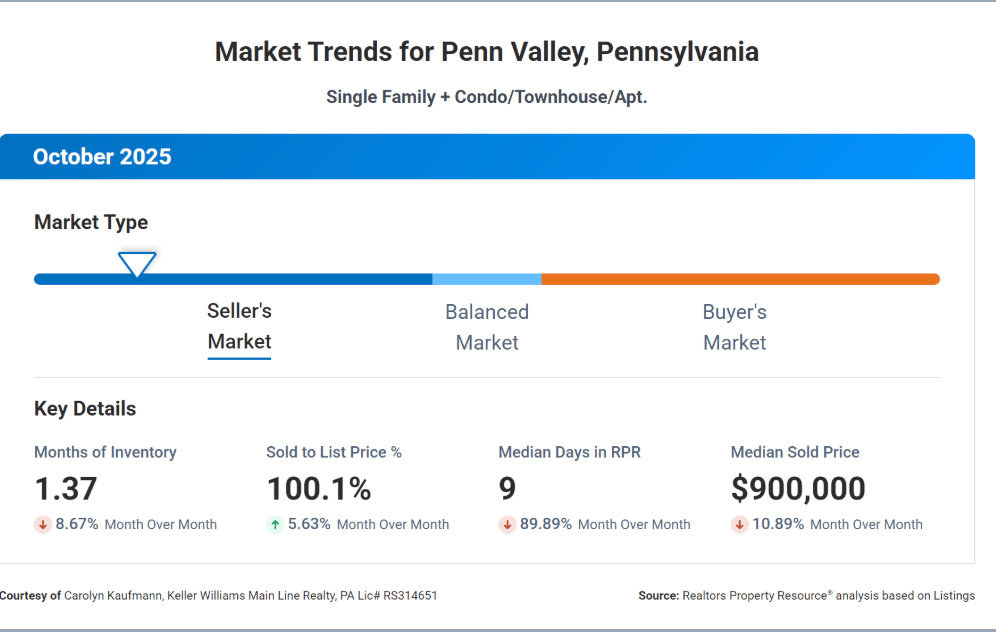This screenshot has height=632, width=996.
Task: Select the Seller's Market label
Action: tap(239, 327)
